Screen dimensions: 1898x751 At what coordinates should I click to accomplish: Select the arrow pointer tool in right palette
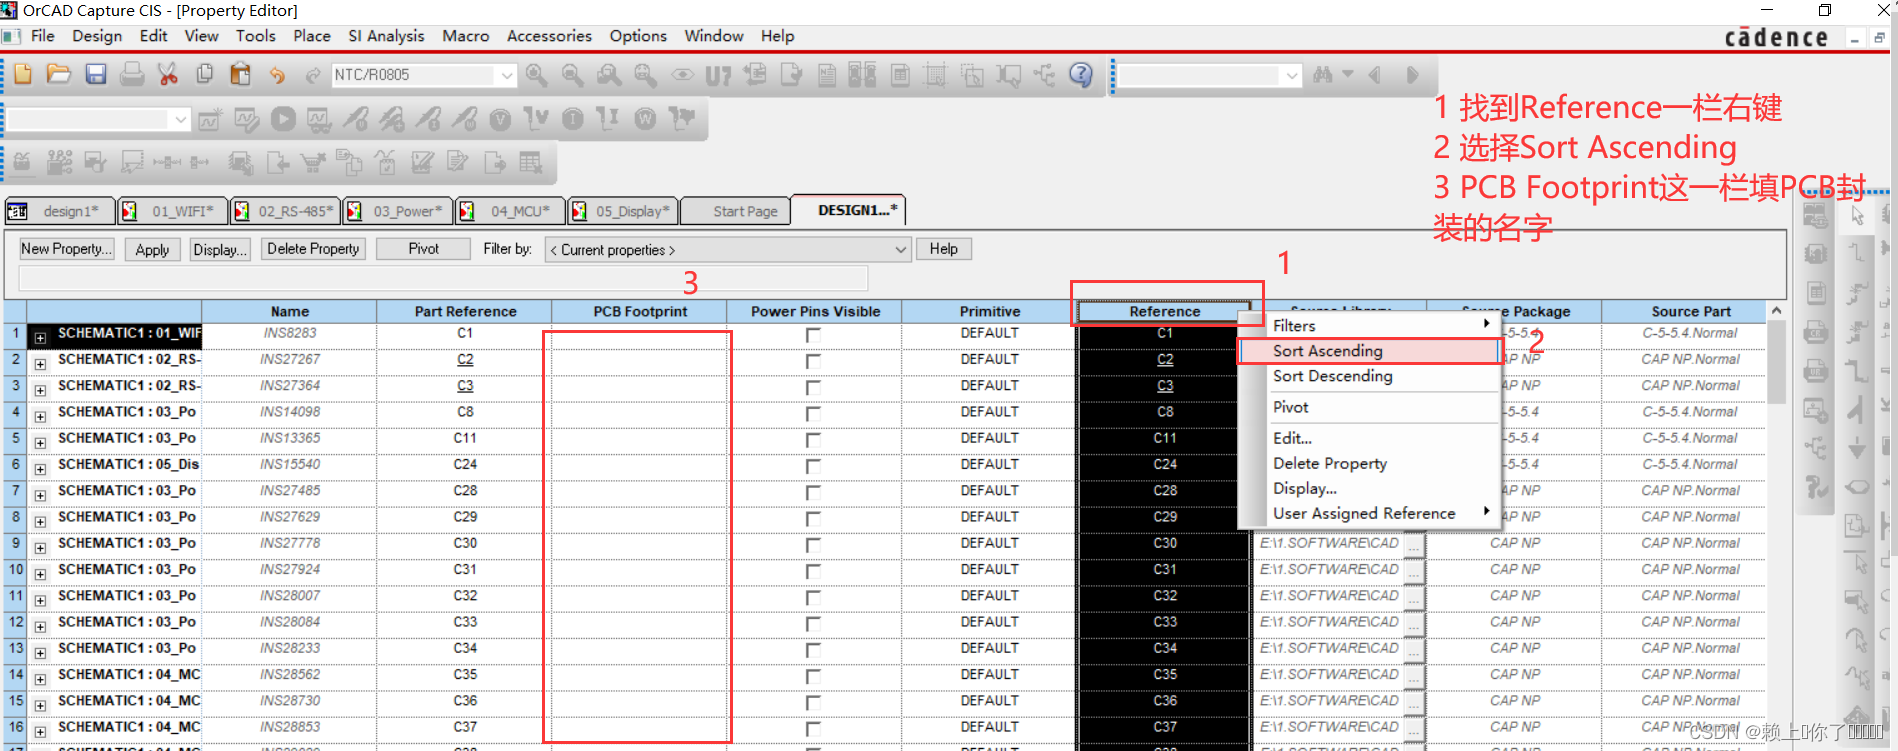pyautogui.click(x=1858, y=216)
